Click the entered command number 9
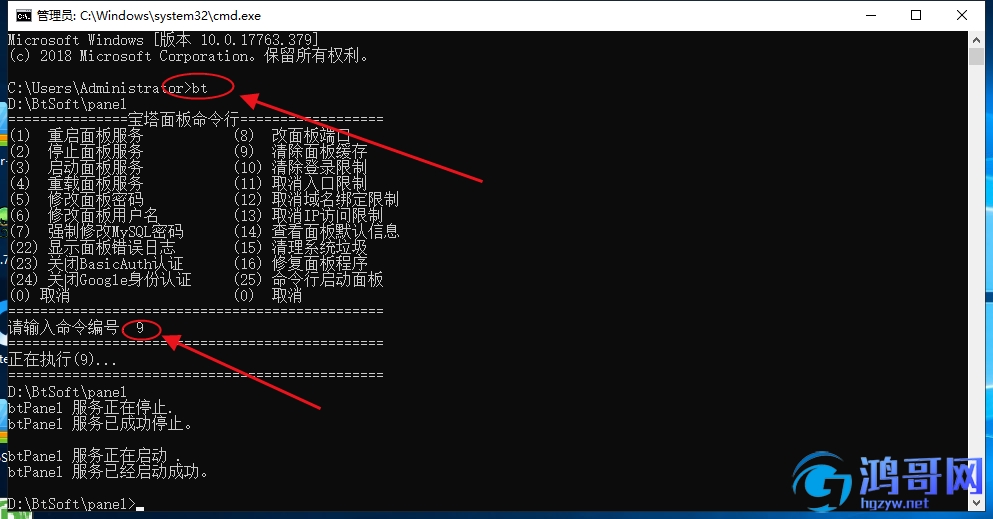 (x=140, y=328)
